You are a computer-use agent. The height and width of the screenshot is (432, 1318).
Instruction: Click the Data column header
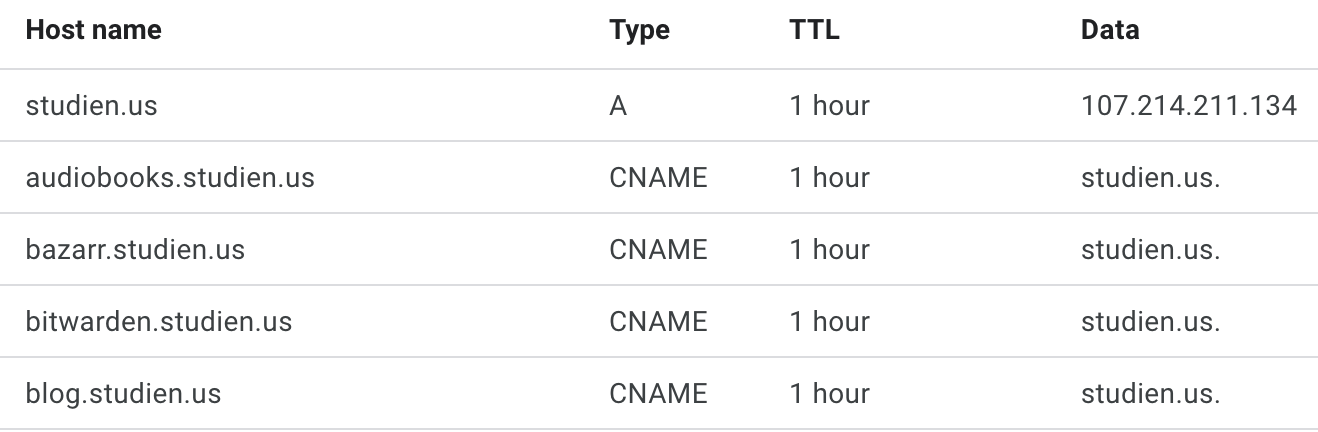[1109, 31]
